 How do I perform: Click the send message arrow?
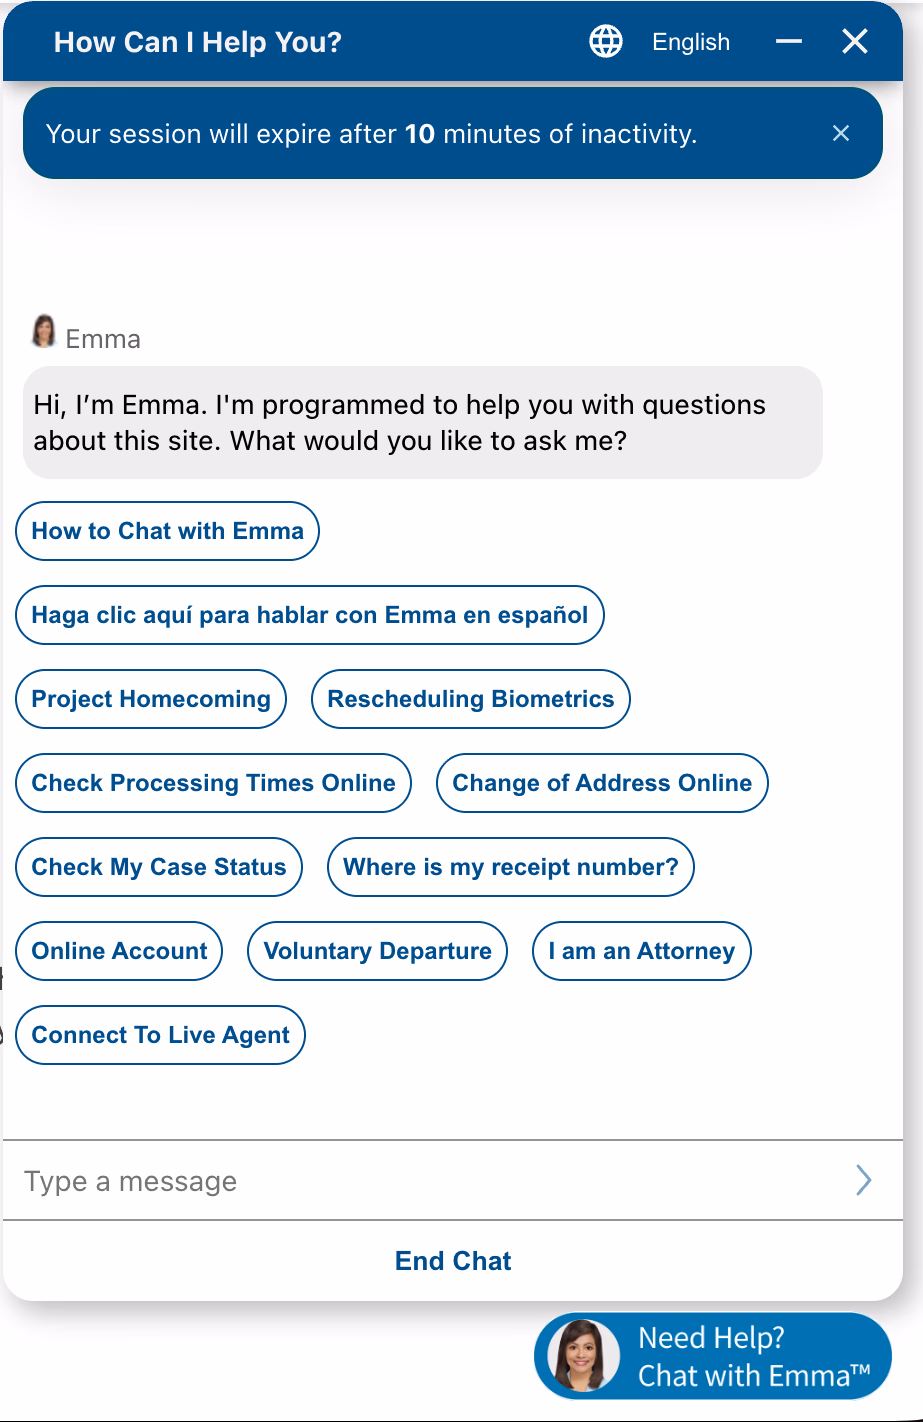864,1181
